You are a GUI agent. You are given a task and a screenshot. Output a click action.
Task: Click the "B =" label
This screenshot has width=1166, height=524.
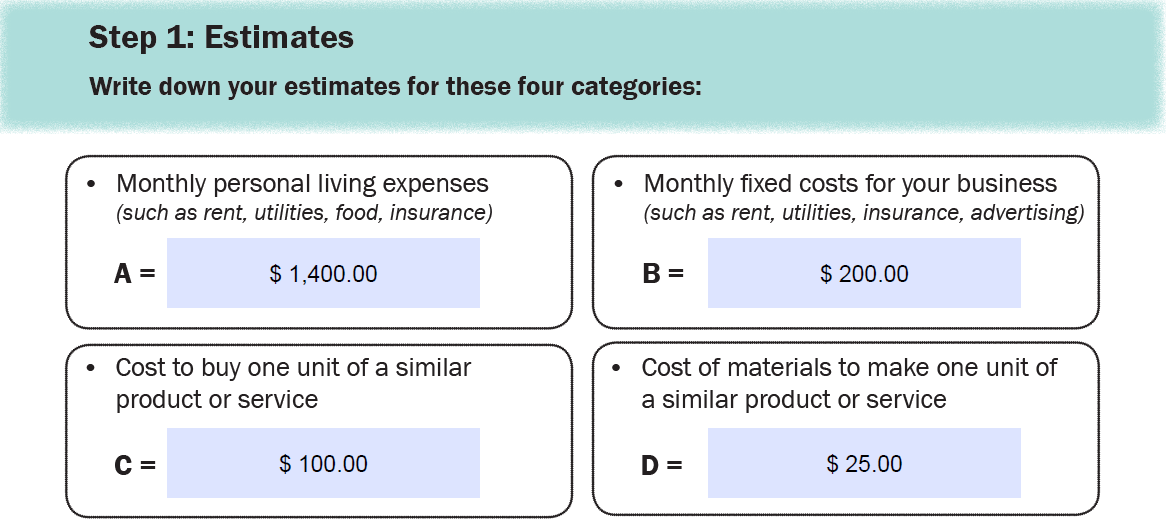click(x=662, y=273)
